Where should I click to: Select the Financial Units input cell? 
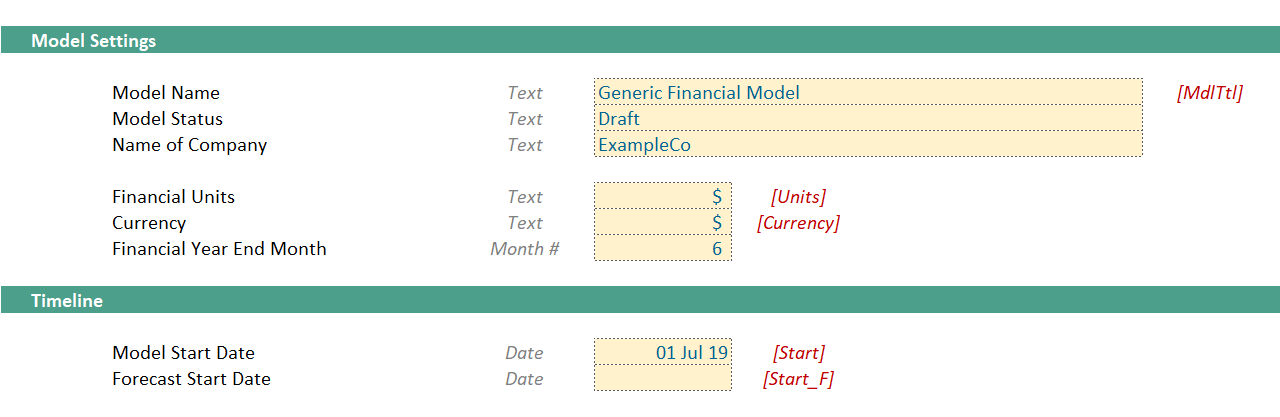pos(663,196)
